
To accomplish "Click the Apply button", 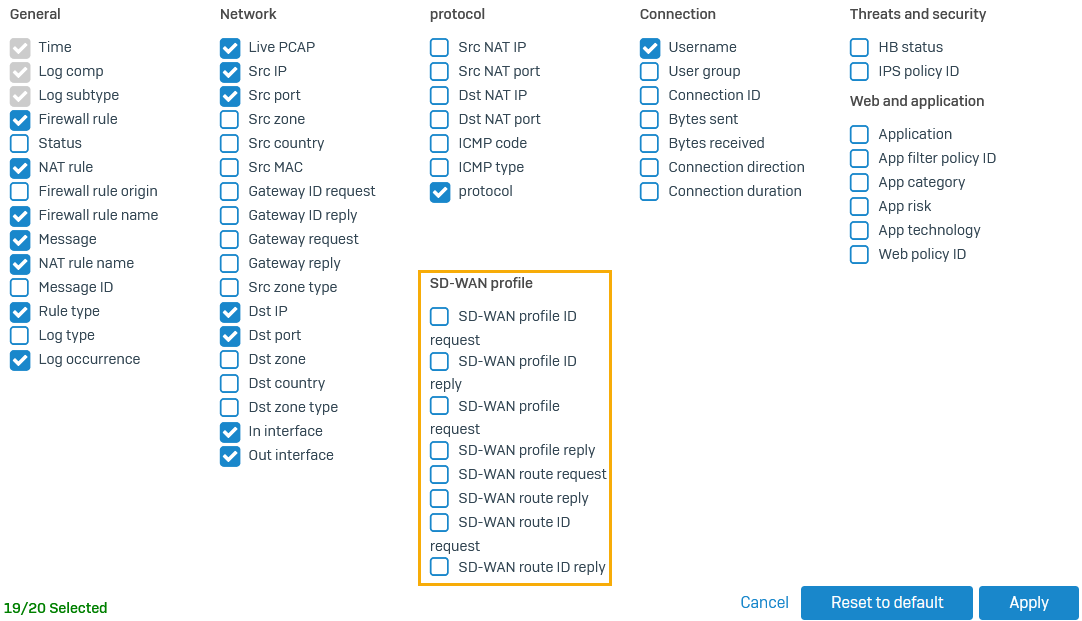I will point(1029,603).
